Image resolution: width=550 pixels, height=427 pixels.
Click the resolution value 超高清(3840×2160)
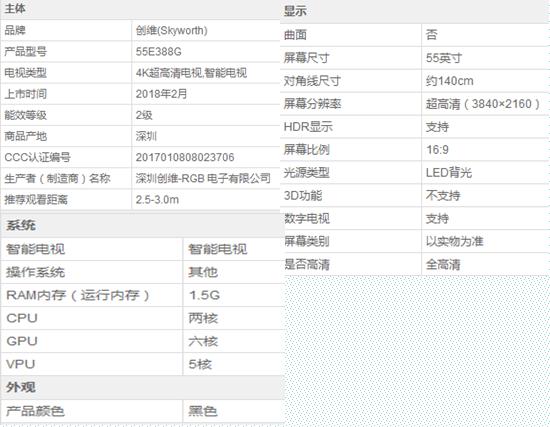tap(483, 104)
